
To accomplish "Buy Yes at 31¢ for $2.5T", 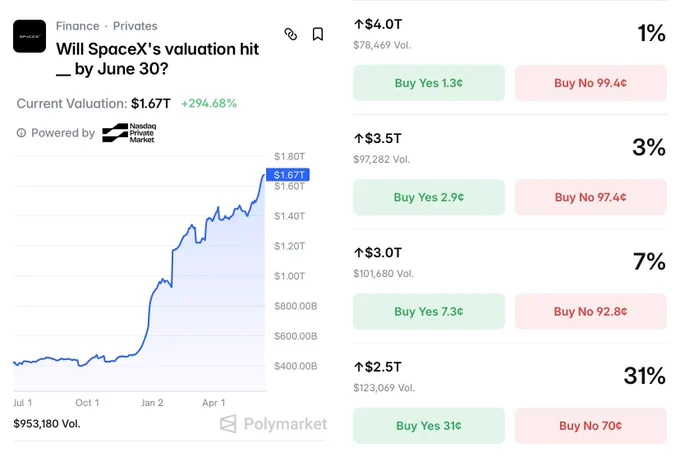I will click(429, 426).
